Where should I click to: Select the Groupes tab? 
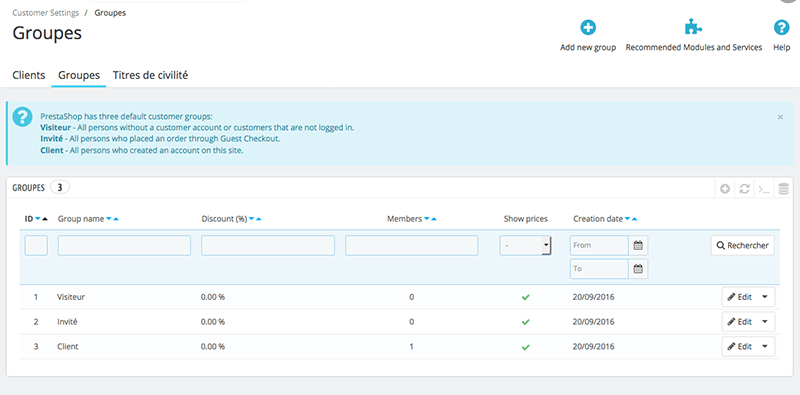(79, 76)
